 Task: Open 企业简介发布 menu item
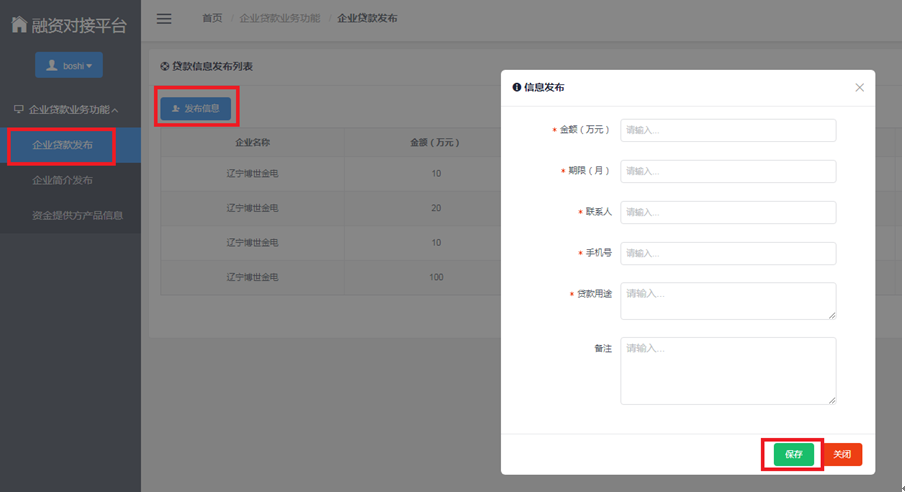coord(62,181)
